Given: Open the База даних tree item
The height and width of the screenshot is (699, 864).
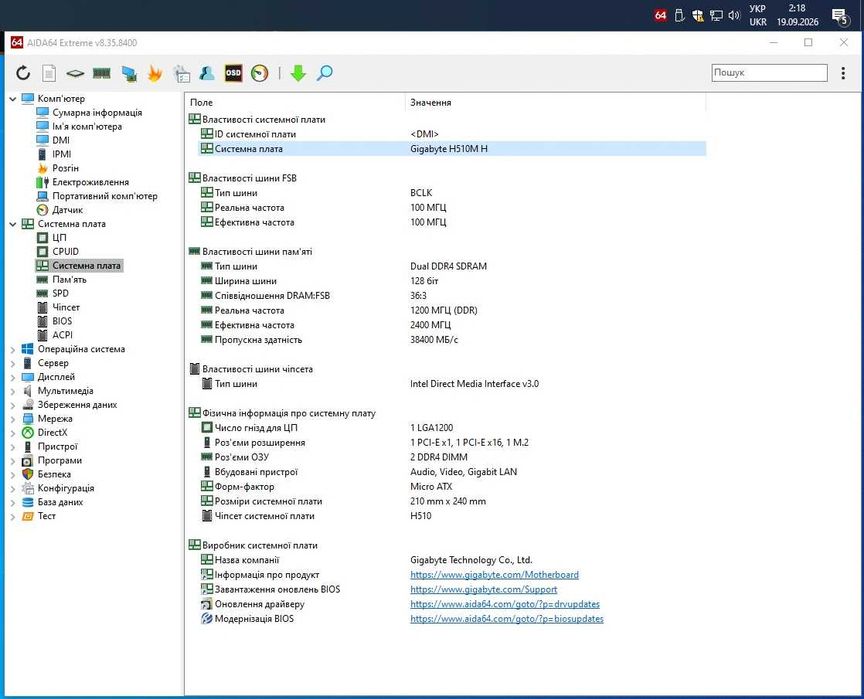Looking at the screenshot, I should tap(60, 502).
